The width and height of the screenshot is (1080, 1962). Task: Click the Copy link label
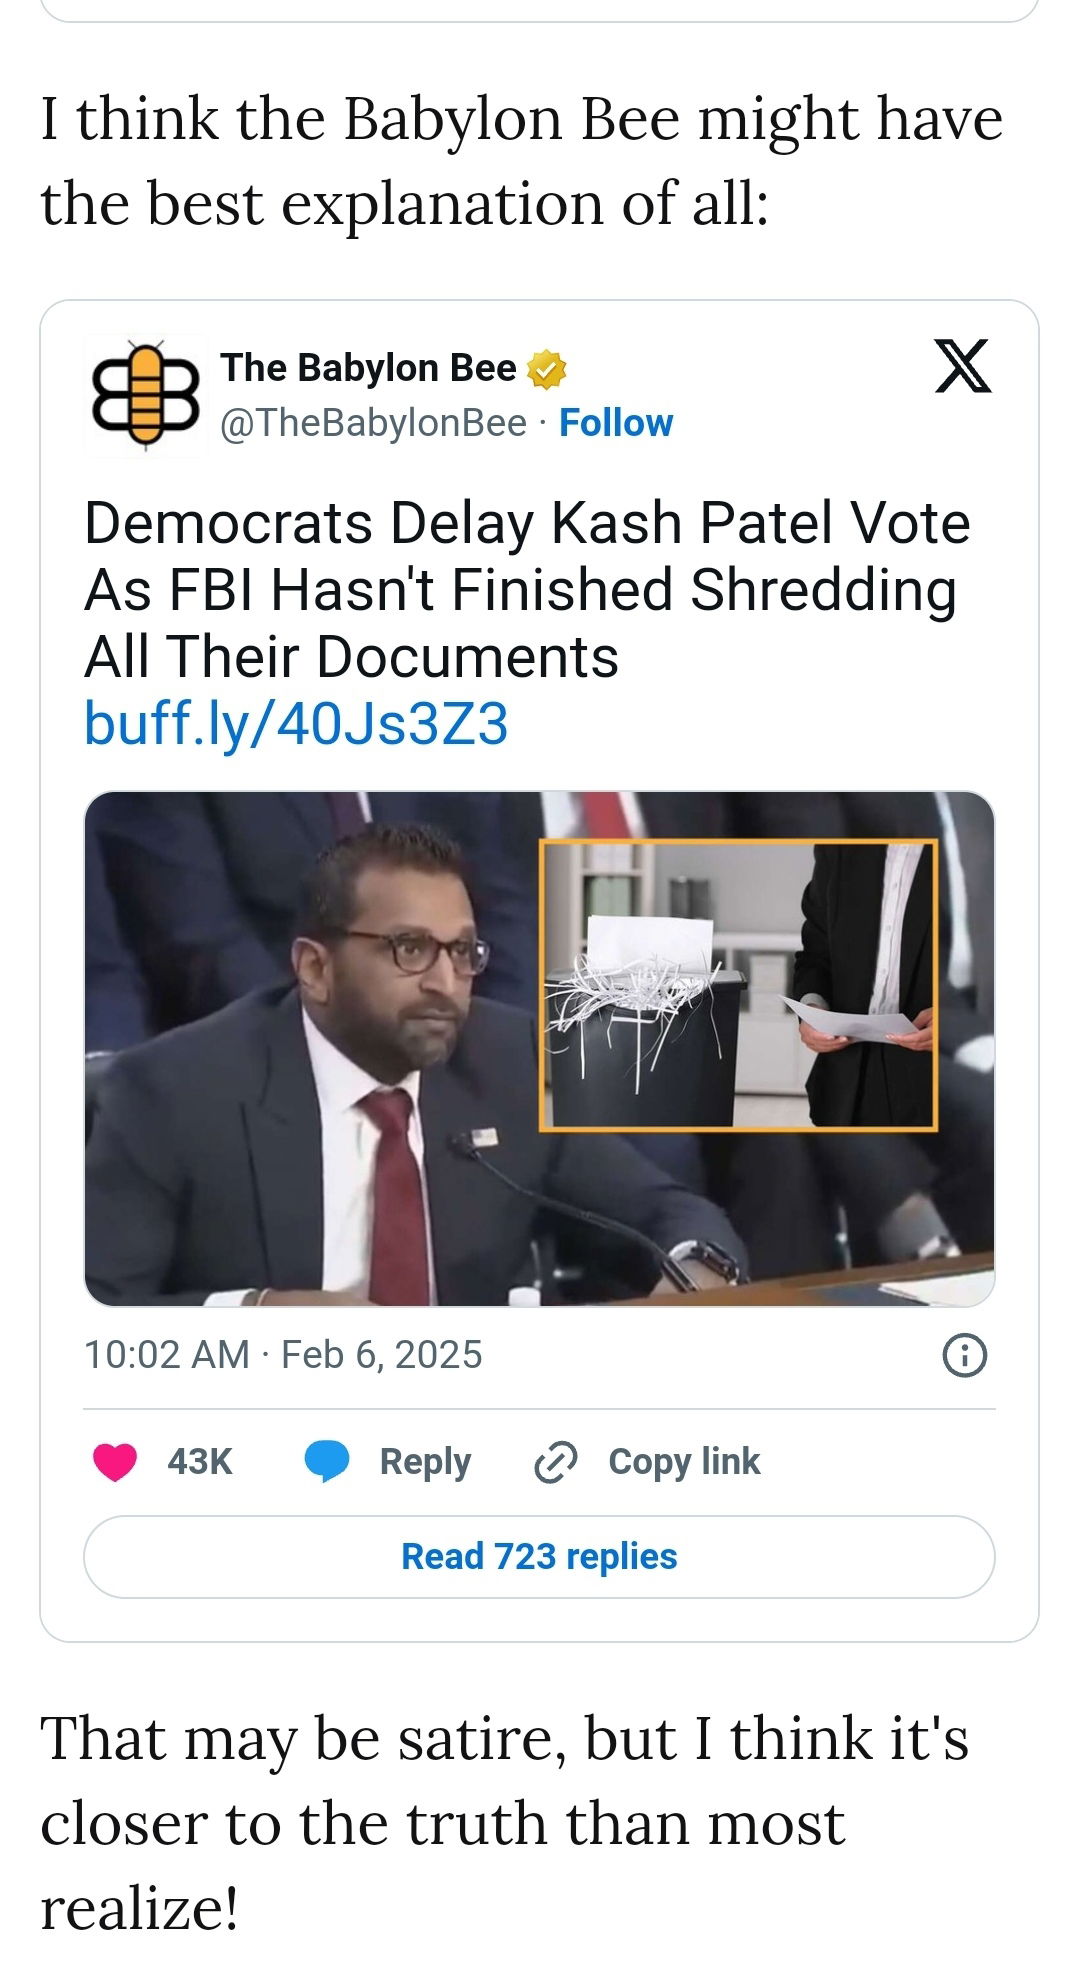tap(684, 1462)
